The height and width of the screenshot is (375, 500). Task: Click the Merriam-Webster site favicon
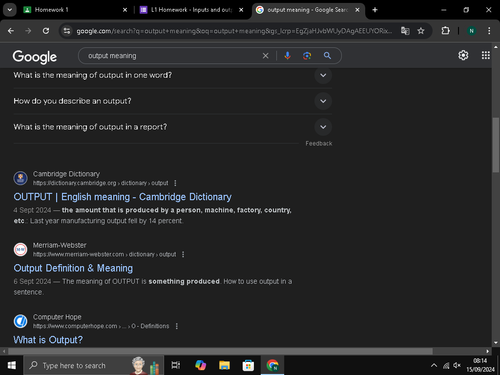tap(20, 249)
